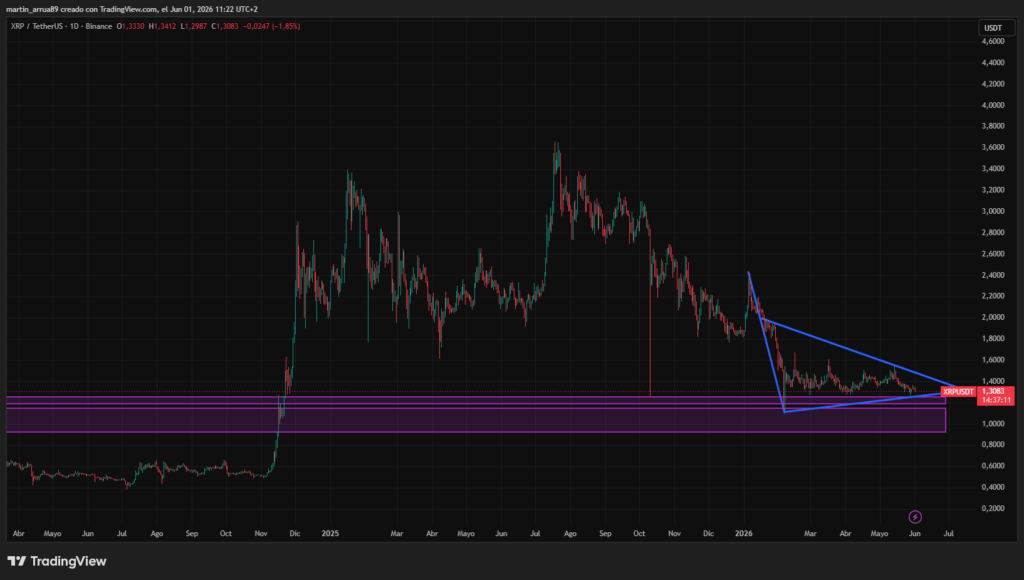Click the 1,6000 price axis label

click(993, 360)
